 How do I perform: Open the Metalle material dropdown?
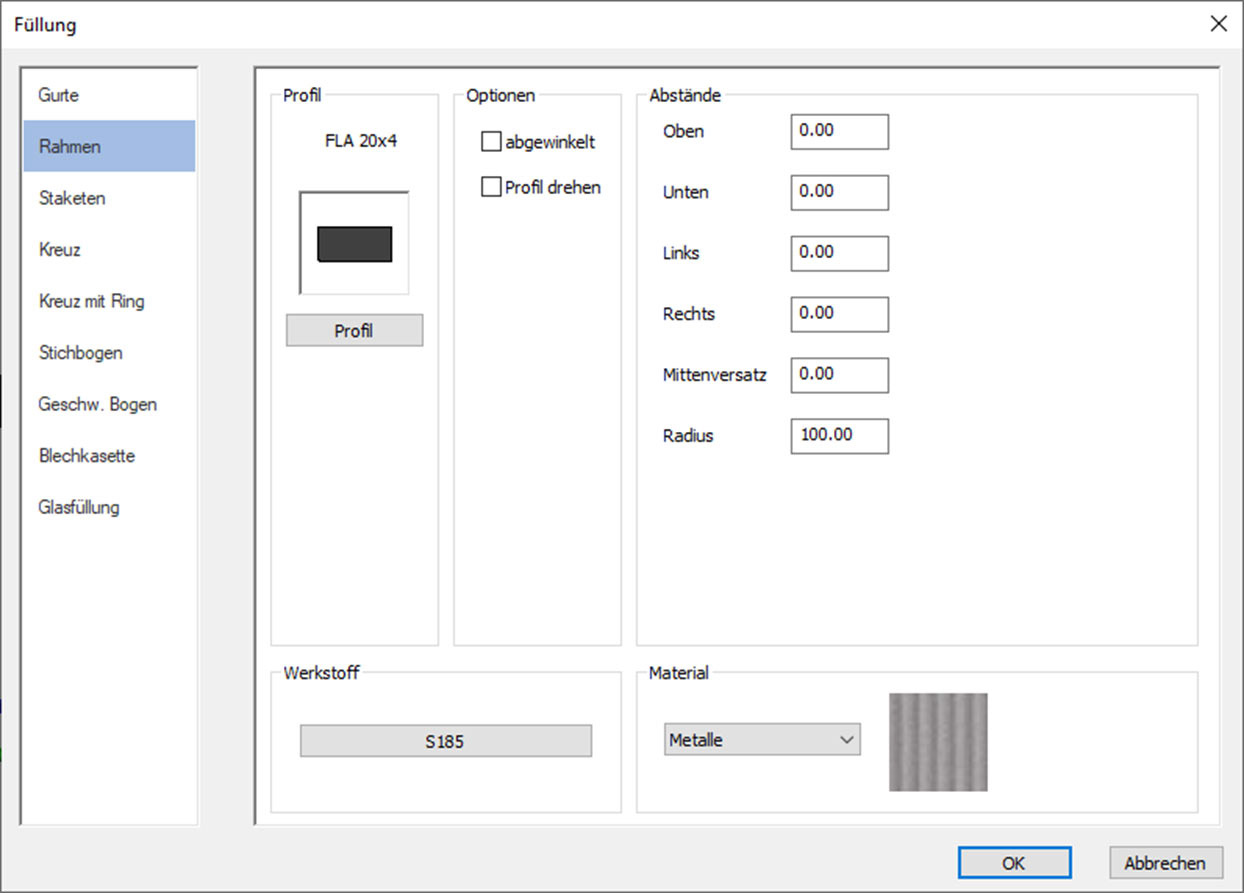pos(762,740)
